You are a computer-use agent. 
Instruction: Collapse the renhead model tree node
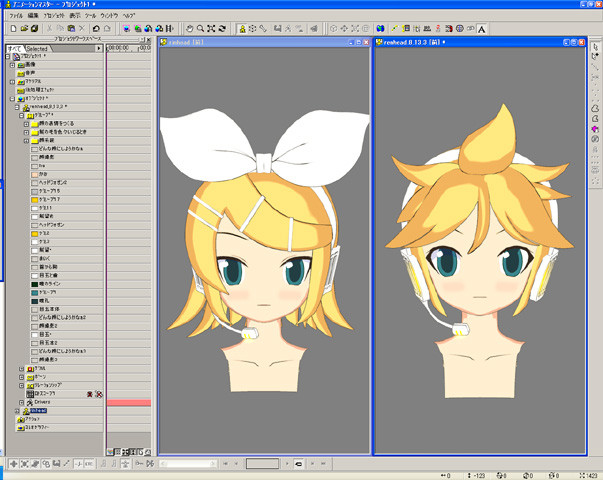click(x=17, y=108)
